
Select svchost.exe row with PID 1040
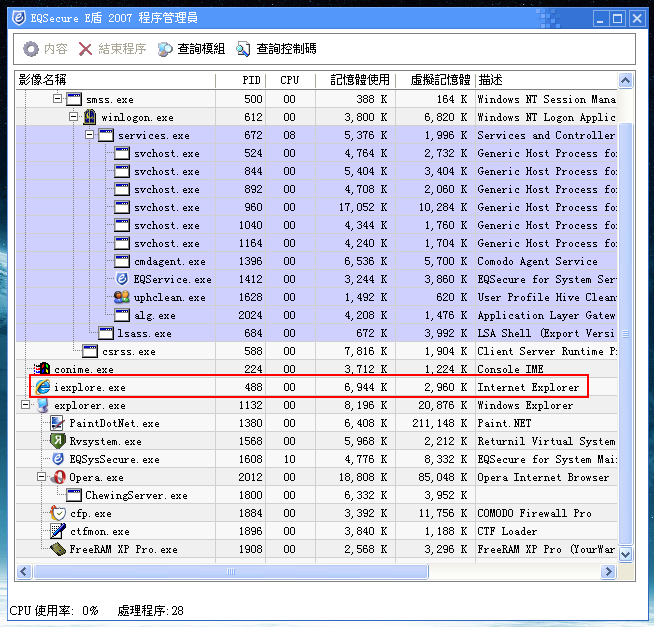point(316,225)
